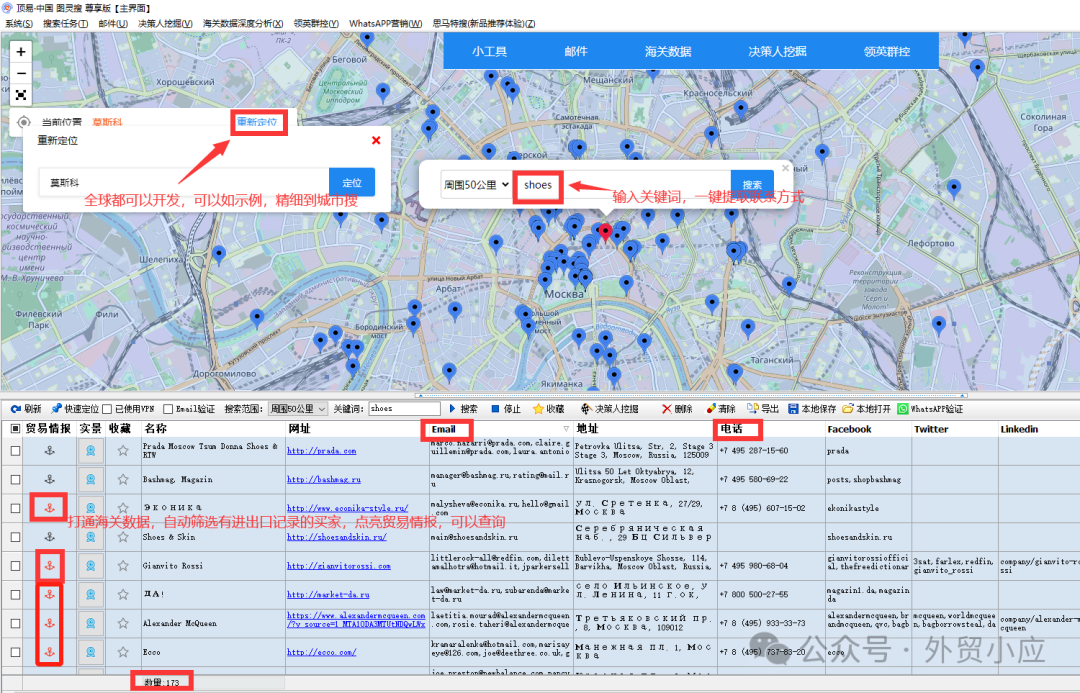Click the red center pin on map
1080x693 pixels.
click(x=605, y=232)
